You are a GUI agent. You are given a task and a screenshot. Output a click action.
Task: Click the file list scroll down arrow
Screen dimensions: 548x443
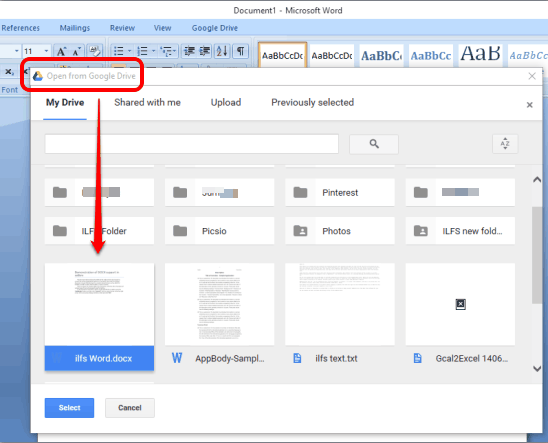tap(537, 369)
